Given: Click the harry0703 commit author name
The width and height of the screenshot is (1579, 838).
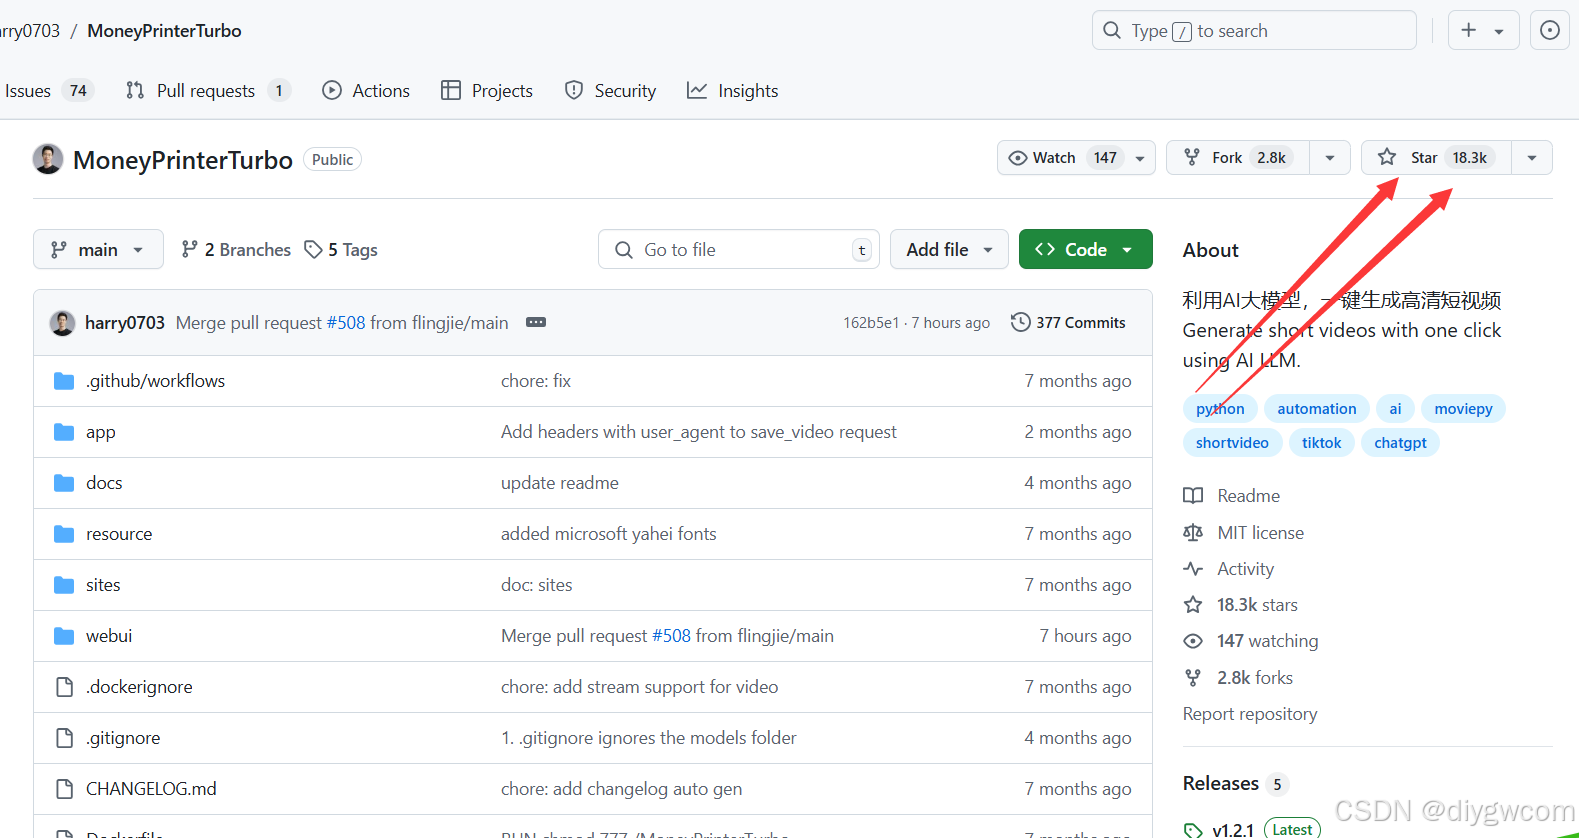Looking at the screenshot, I should pyautogui.click(x=125, y=323).
